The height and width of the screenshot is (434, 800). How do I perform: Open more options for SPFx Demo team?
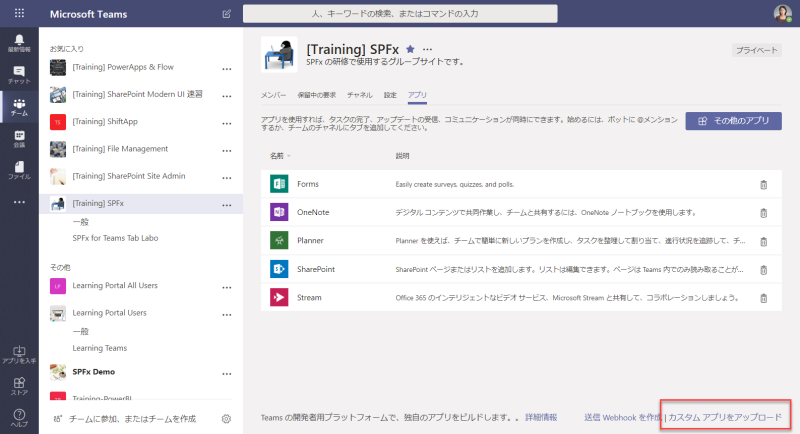coord(227,374)
